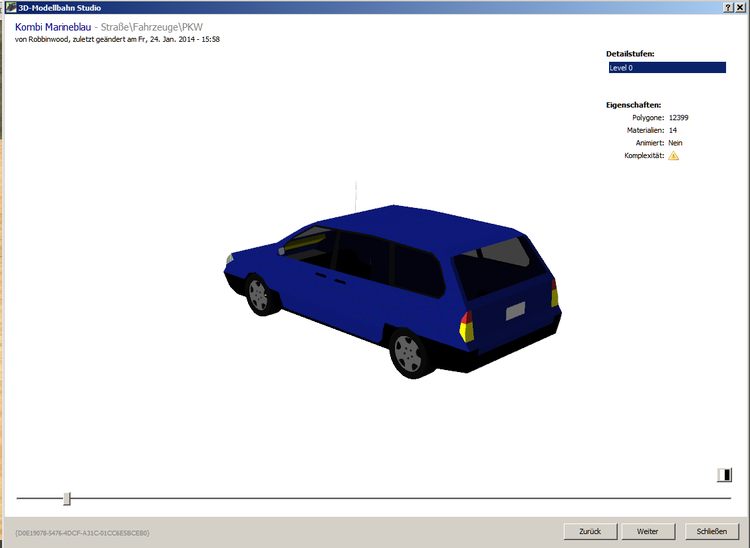Click the Polygone value 12399
Image resolution: width=750 pixels, height=548 pixels.
pyautogui.click(x=679, y=118)
